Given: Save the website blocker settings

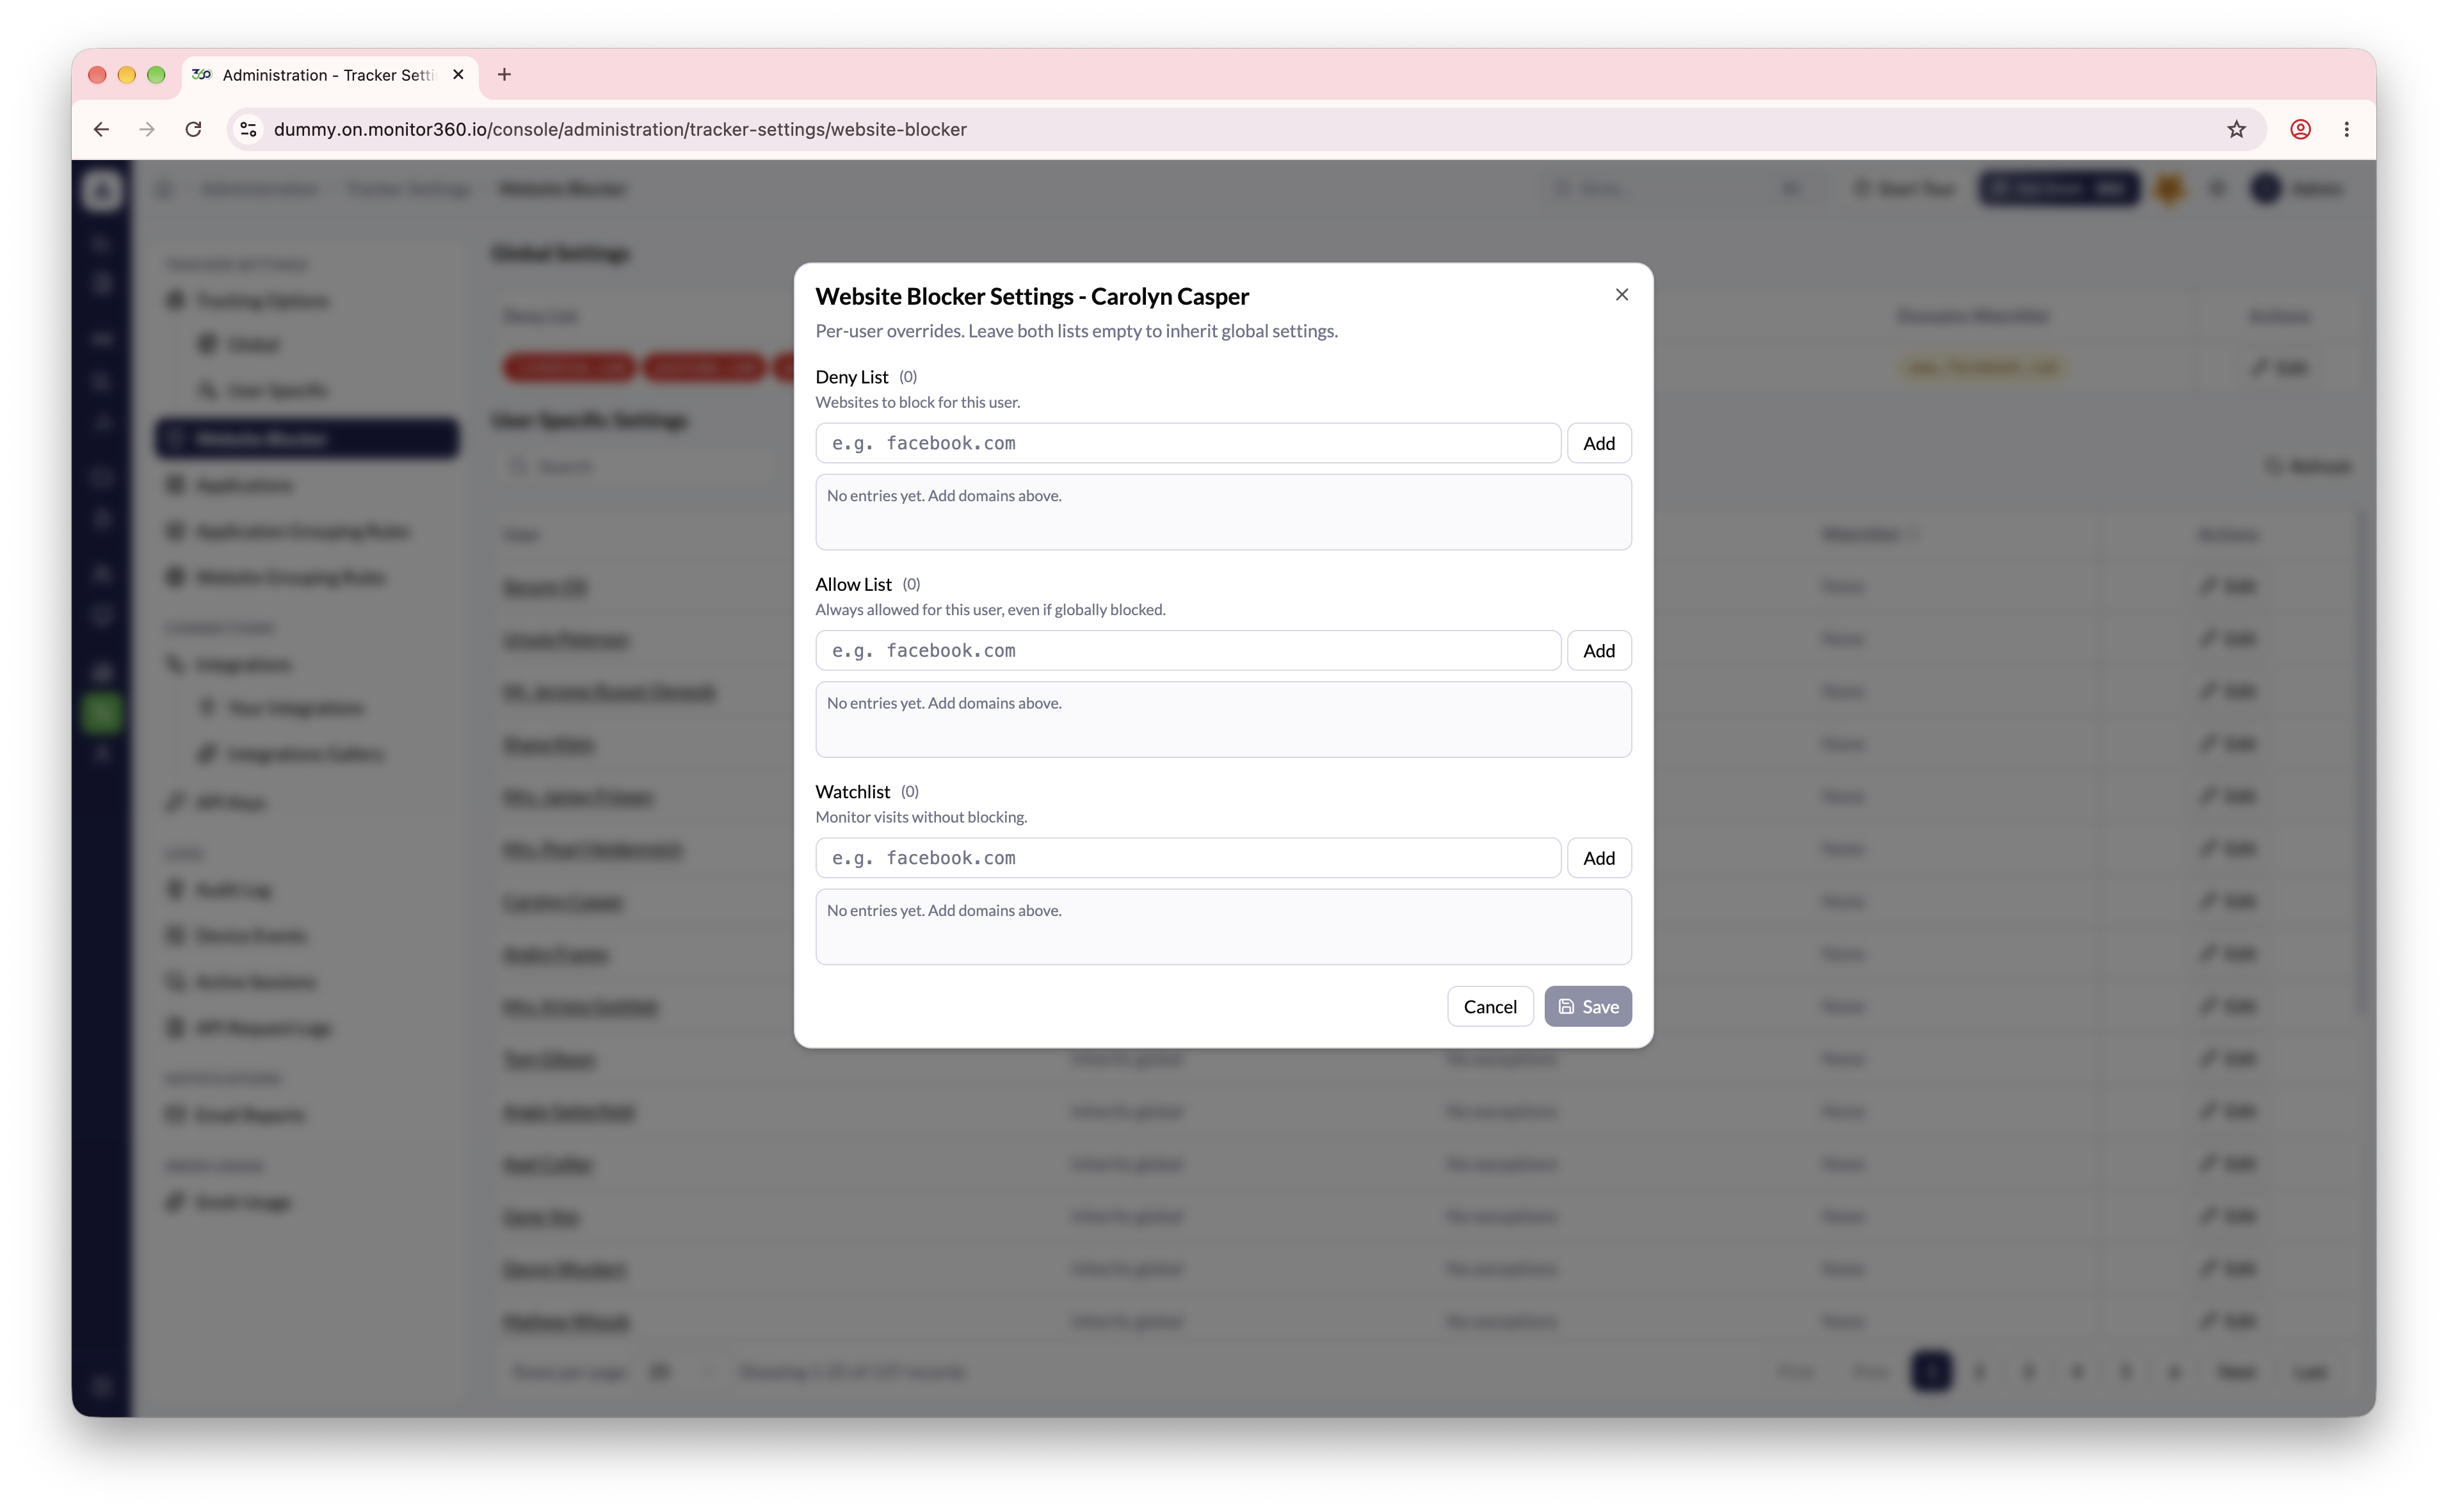Looking at the screenshot, I should click(x=1587, y=1006).
